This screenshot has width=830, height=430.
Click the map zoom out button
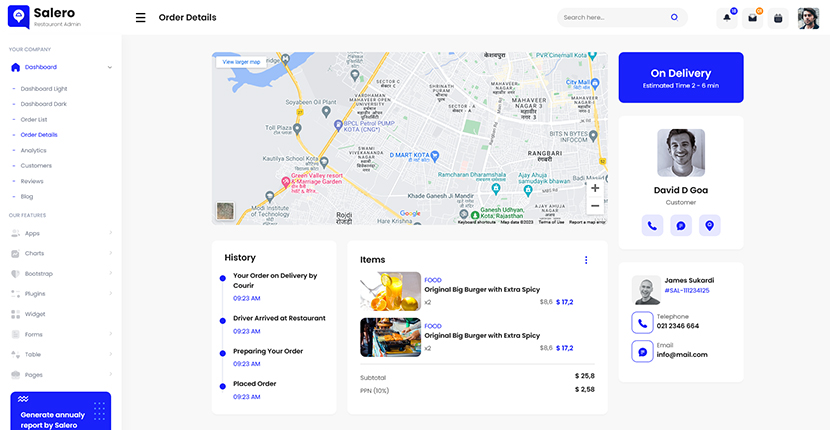[595, 206]
